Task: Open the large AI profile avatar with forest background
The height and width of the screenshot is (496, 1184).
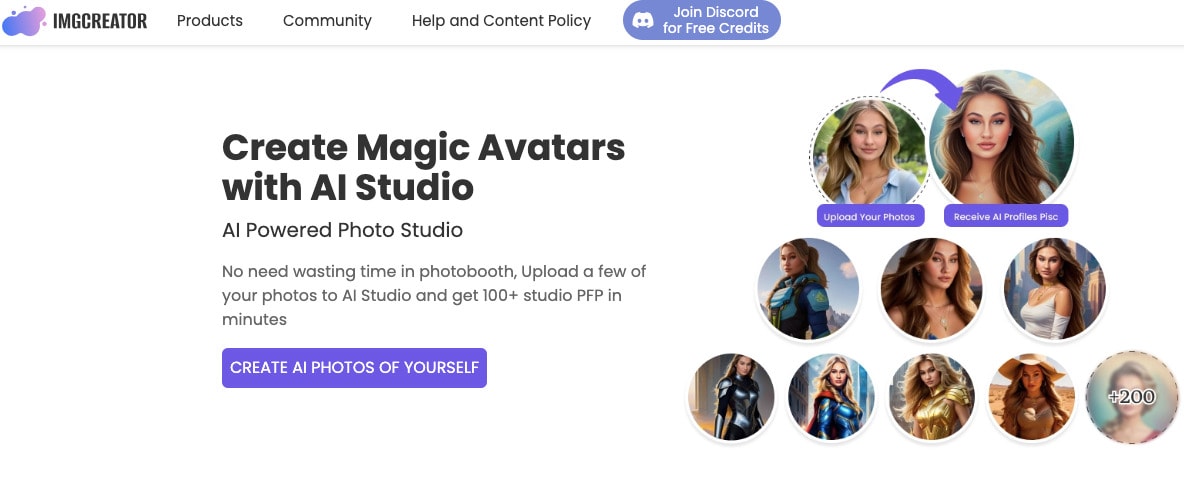Action: pos(1002,139)
